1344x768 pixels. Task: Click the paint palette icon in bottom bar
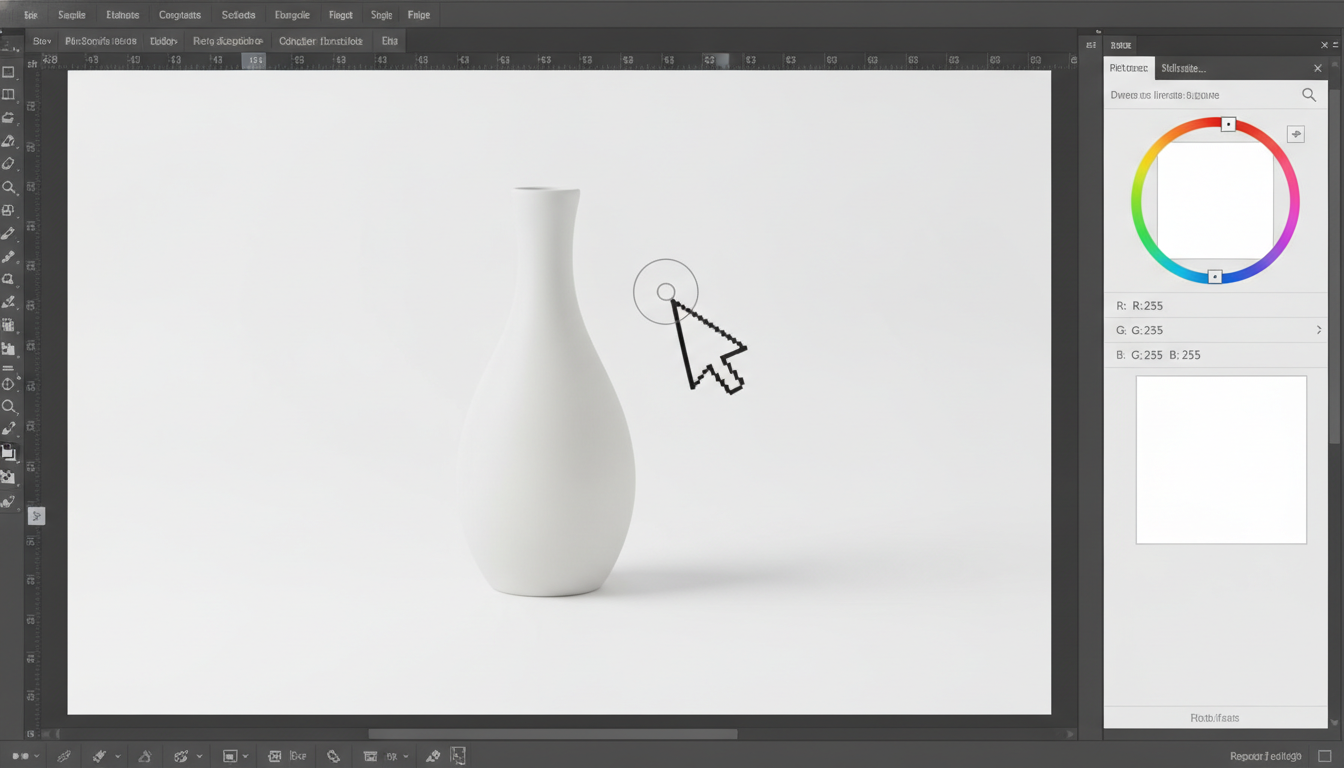181,757
